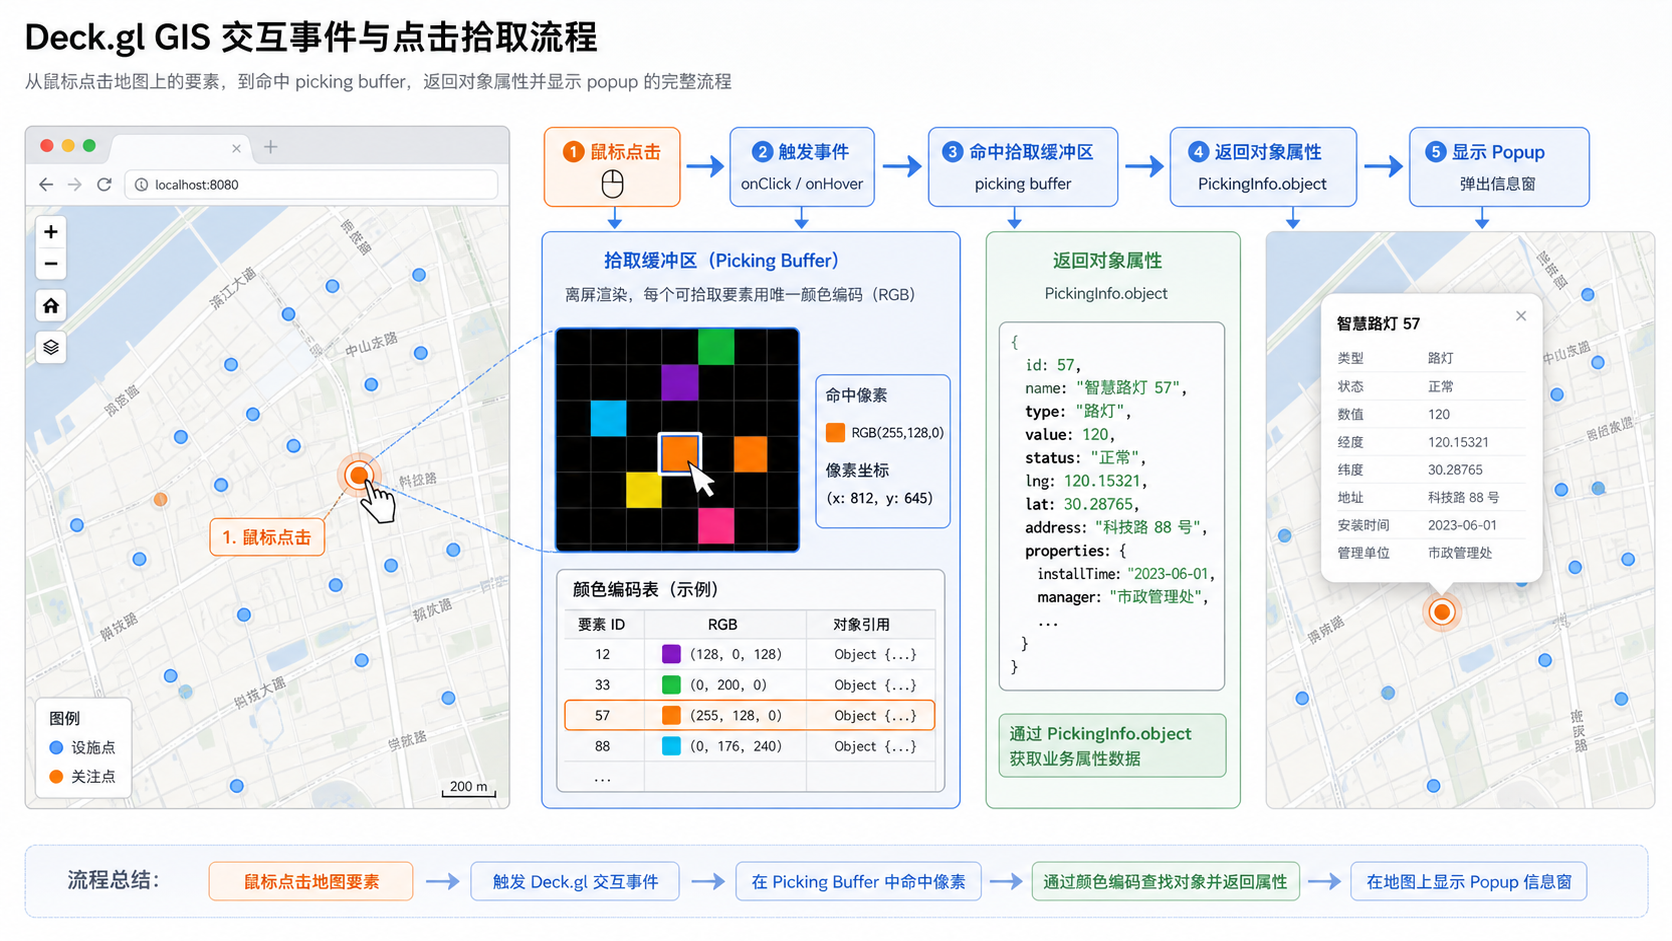Click the 设施点 legend entry

pos(82,747)
